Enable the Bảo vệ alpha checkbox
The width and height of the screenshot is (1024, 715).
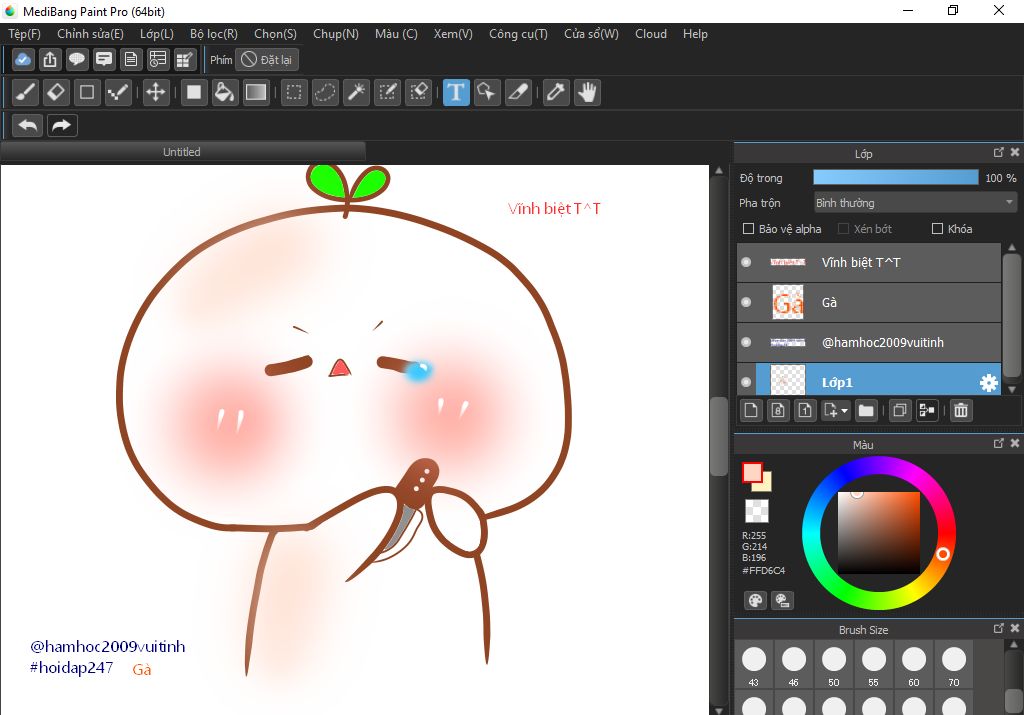748,229
